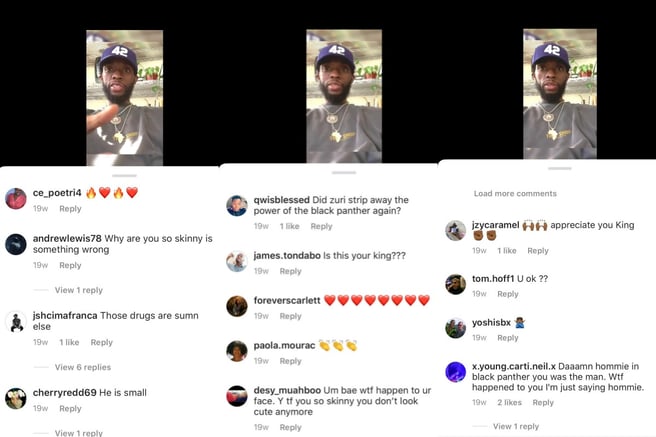
Task: Click Load more comments
Action: tap(515, 194)
